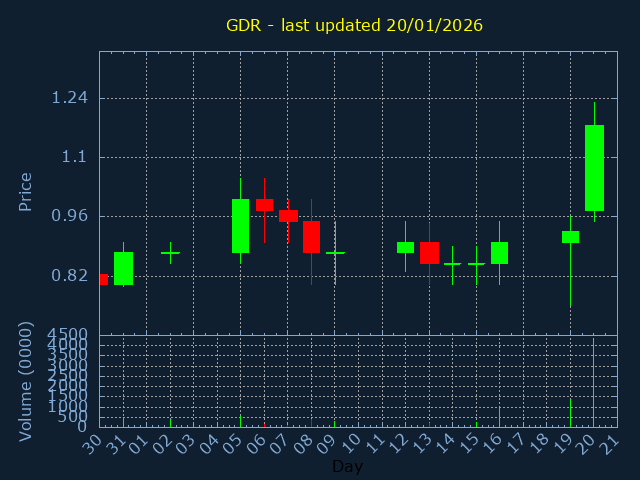This screenshot has width=640, height=480.
Task: Click the "Volume (0000)" axis title
Action: pos(26,385)
